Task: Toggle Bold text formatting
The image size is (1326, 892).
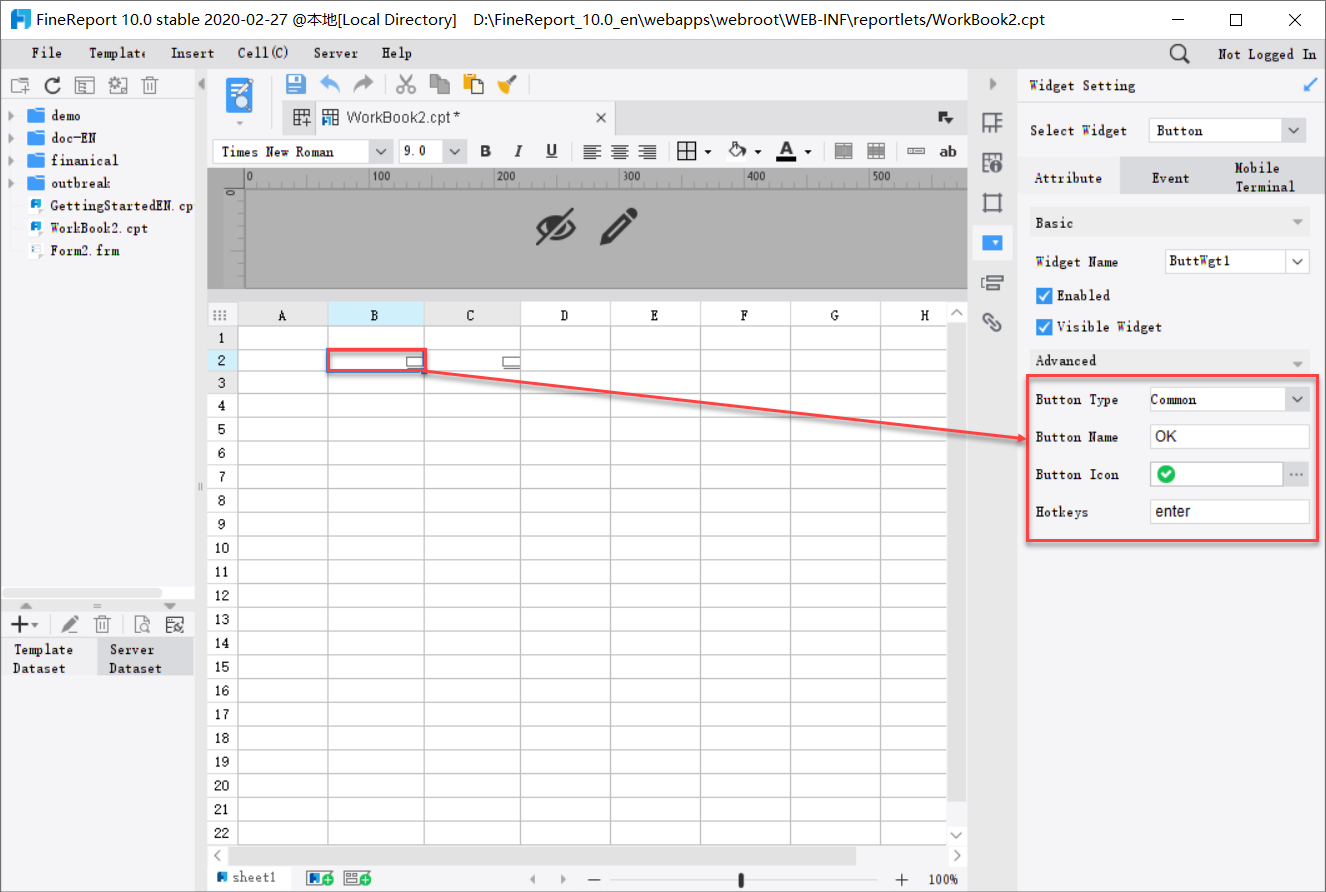Action: point(486,151)
